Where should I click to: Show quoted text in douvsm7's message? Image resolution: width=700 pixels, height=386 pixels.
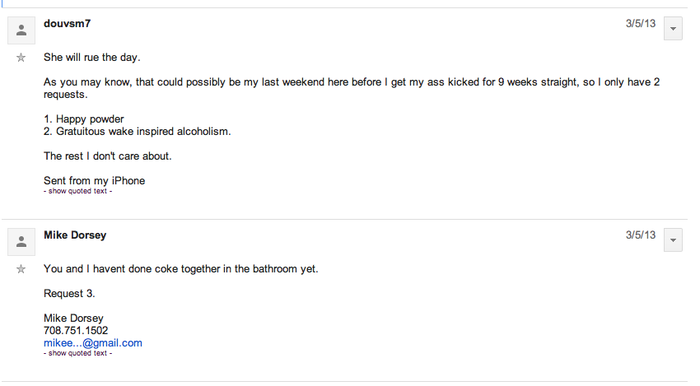78,191
